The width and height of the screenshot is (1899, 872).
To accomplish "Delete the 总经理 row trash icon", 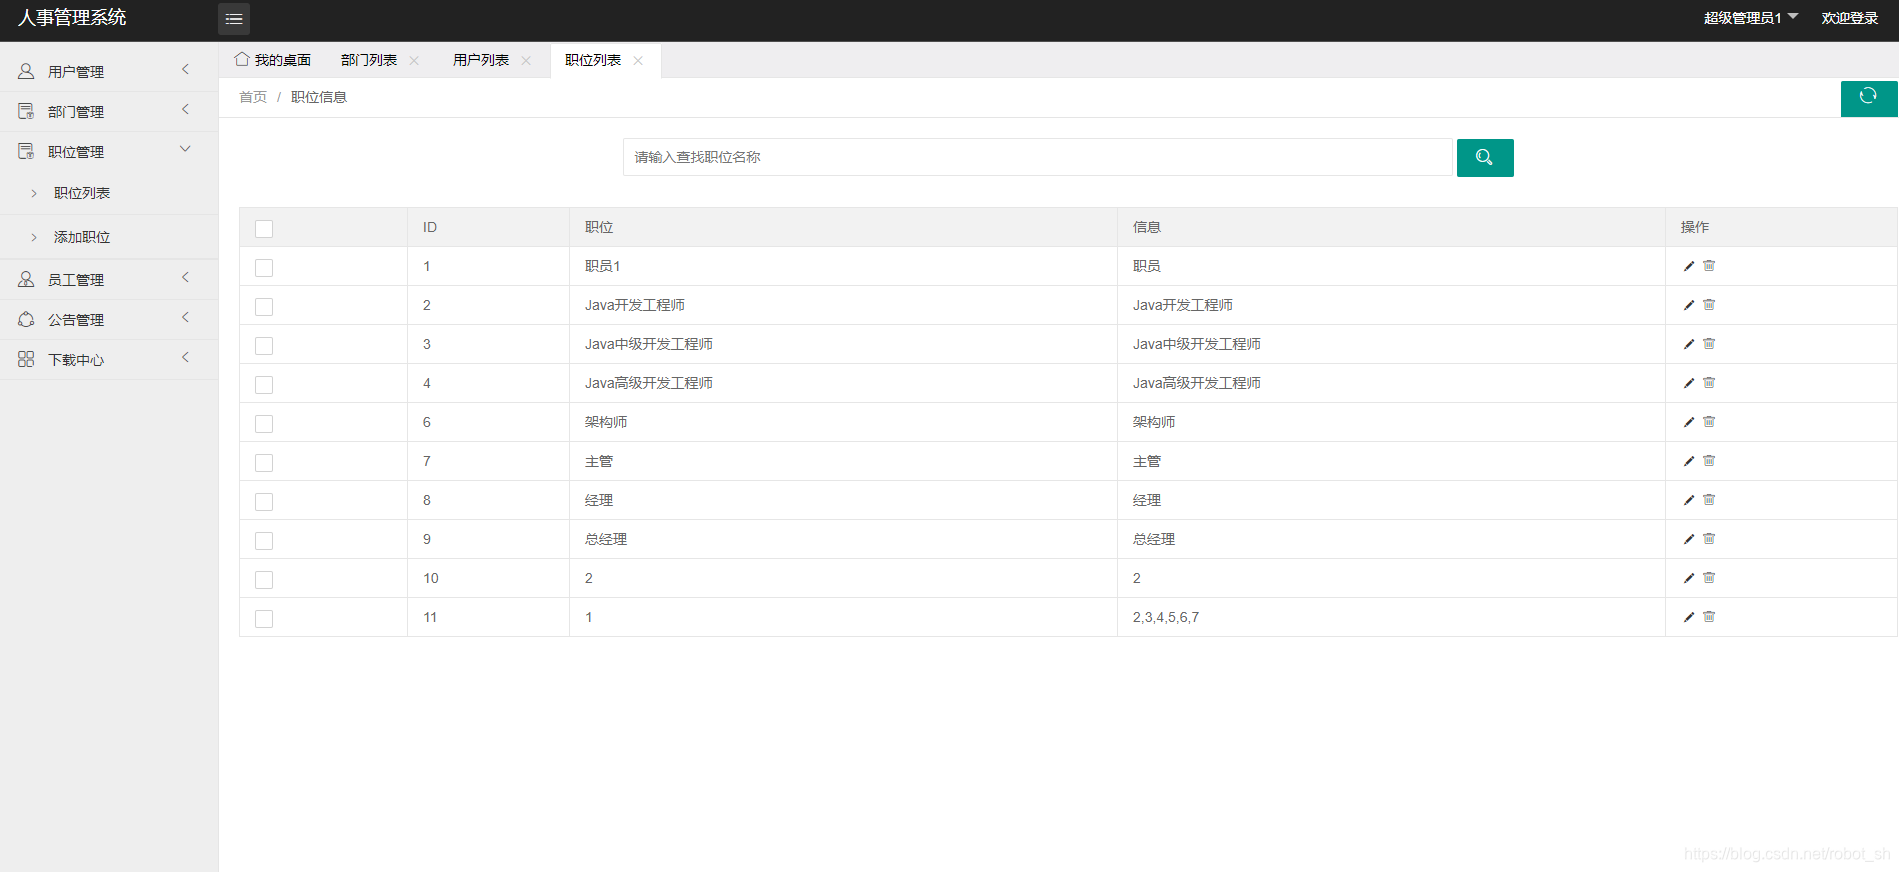I will 1709,539.
